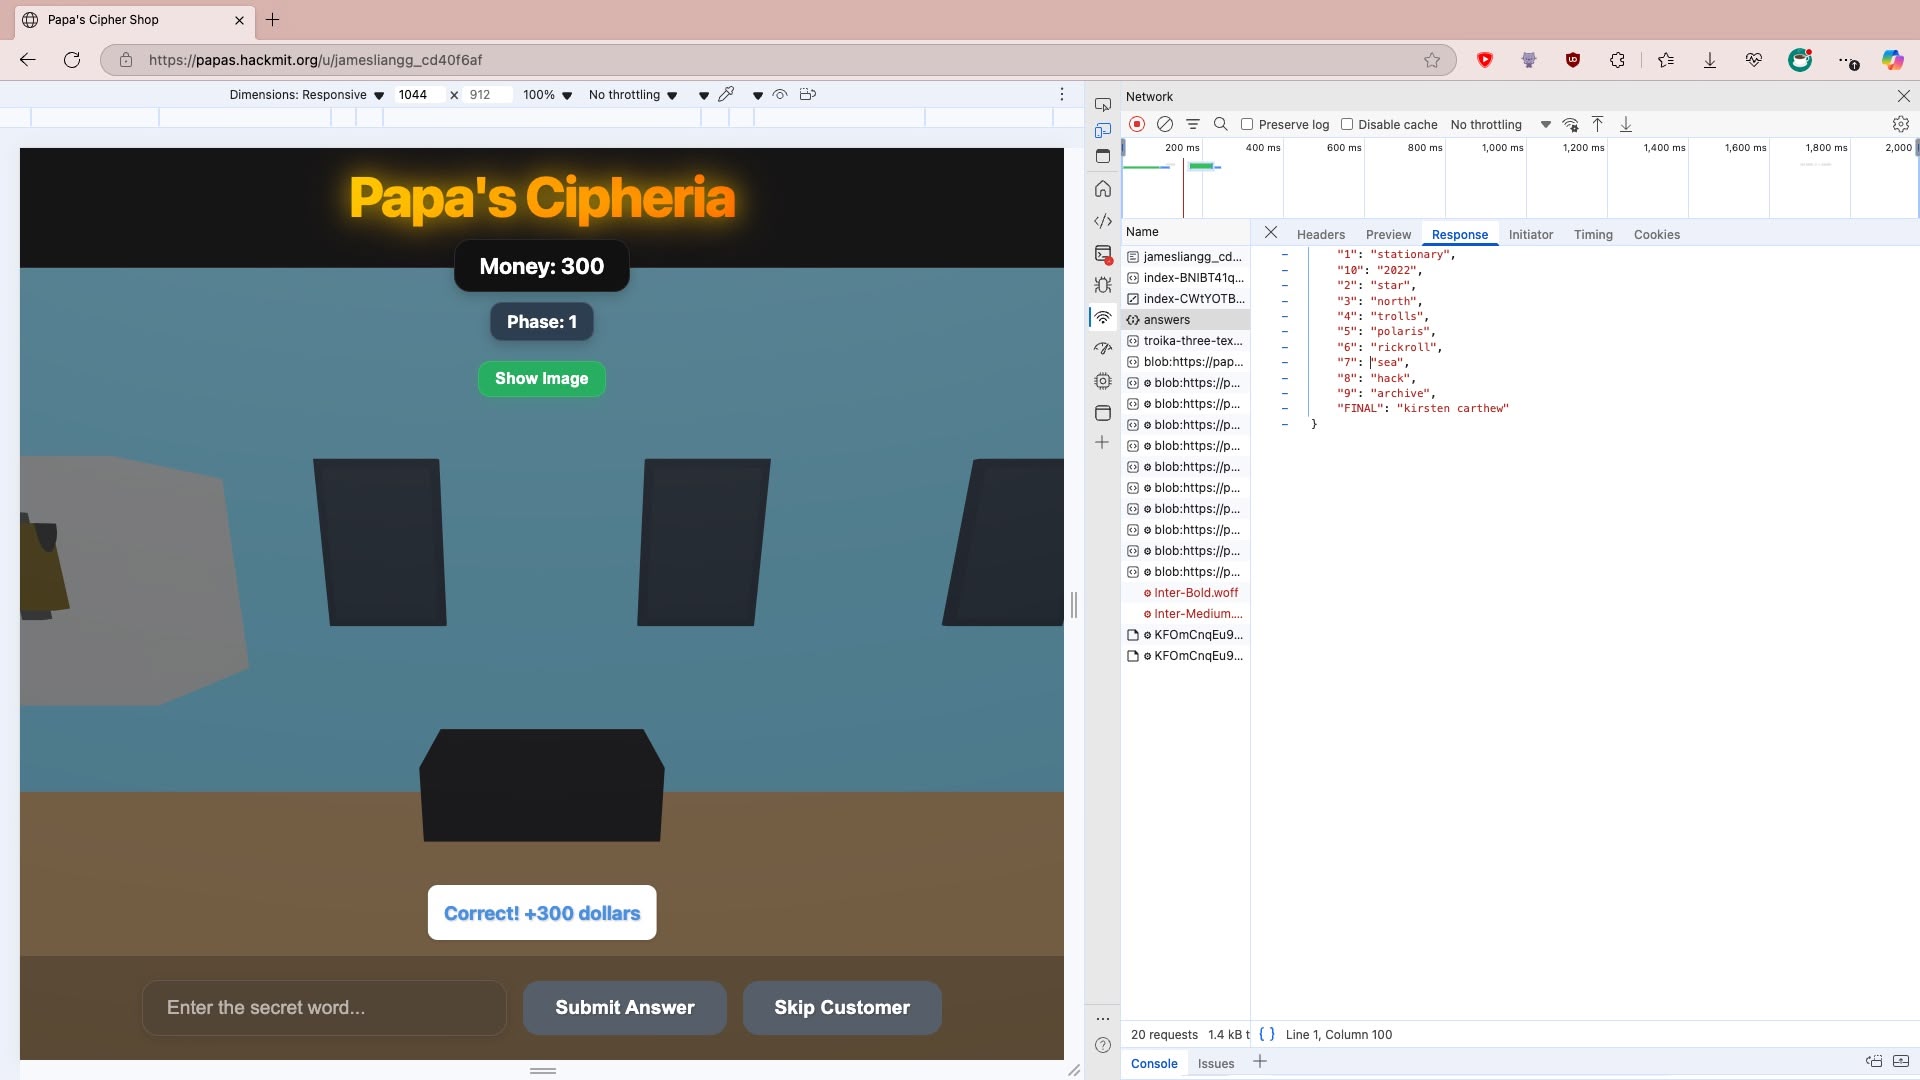Open DevTools help question mark icon
This screenshot has height=1080, width=1920.
(1103, 1045)
